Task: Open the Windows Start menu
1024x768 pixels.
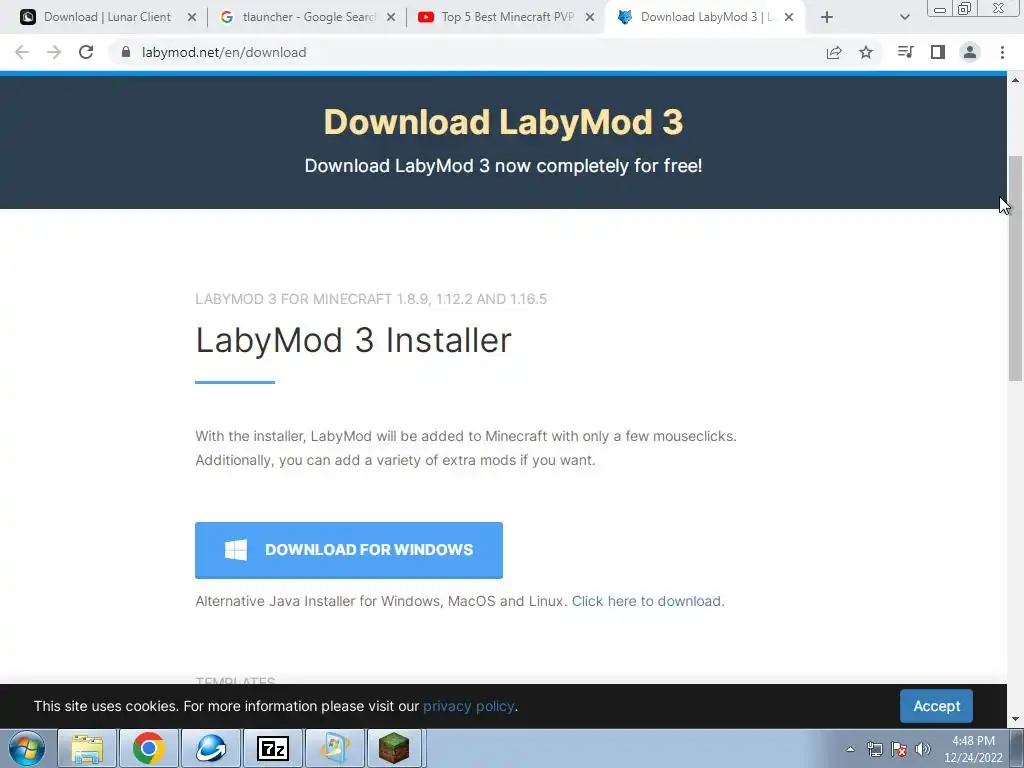Action: pyautogui.click(x=27, y=748)
